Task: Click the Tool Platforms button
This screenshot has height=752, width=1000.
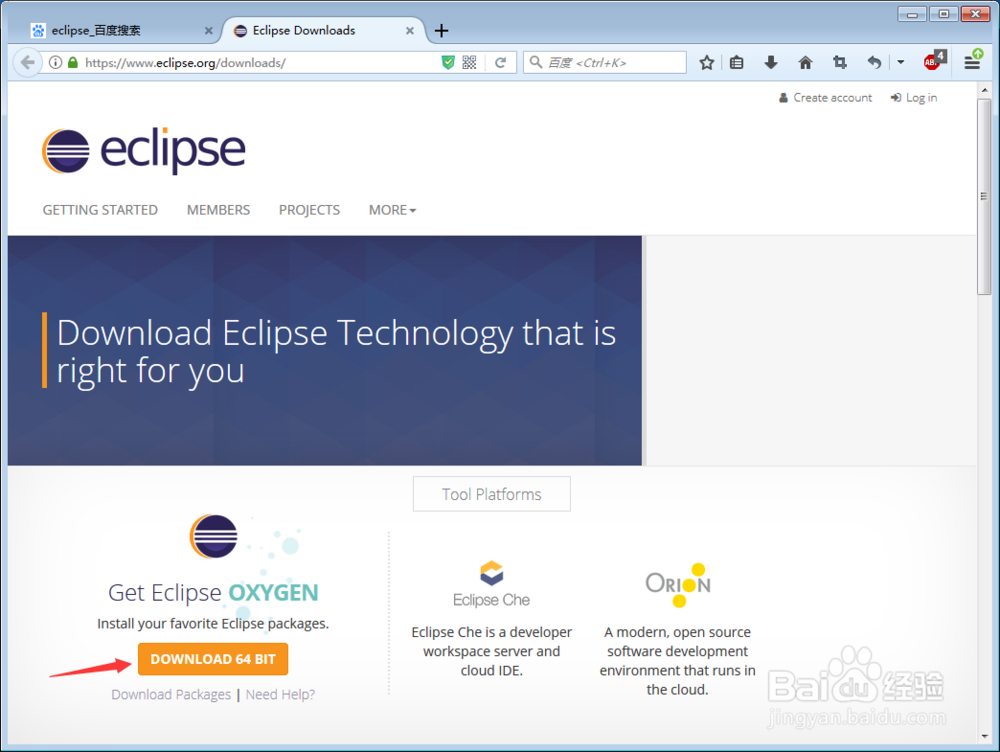Action: (492, 494)
